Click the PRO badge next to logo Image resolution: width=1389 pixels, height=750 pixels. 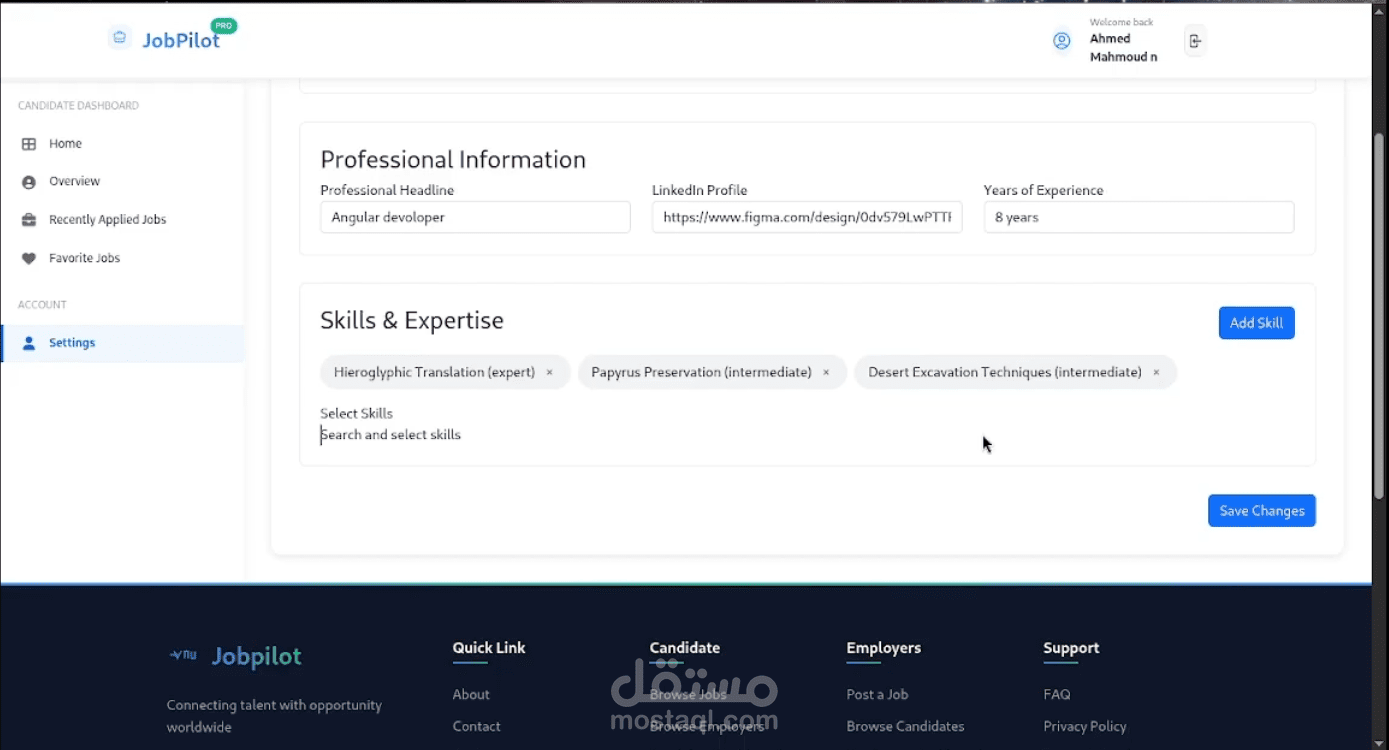tap(224, 26)
